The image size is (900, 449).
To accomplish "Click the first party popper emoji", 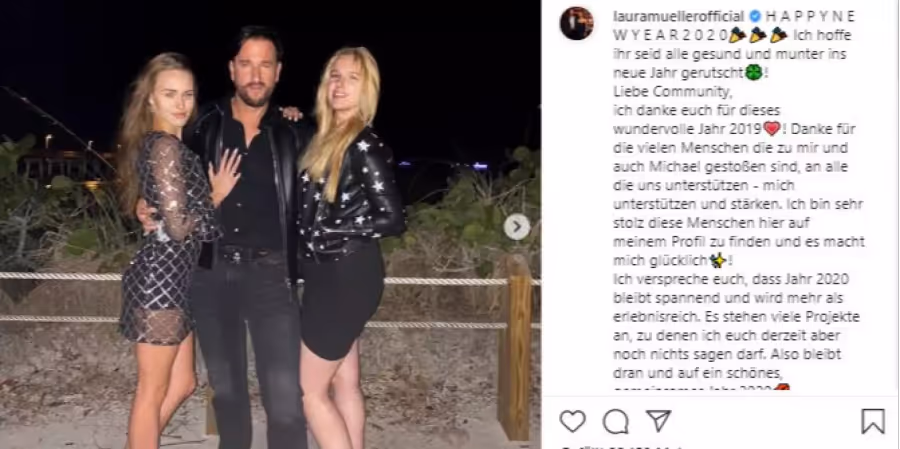I will click(x=737, y=35).
